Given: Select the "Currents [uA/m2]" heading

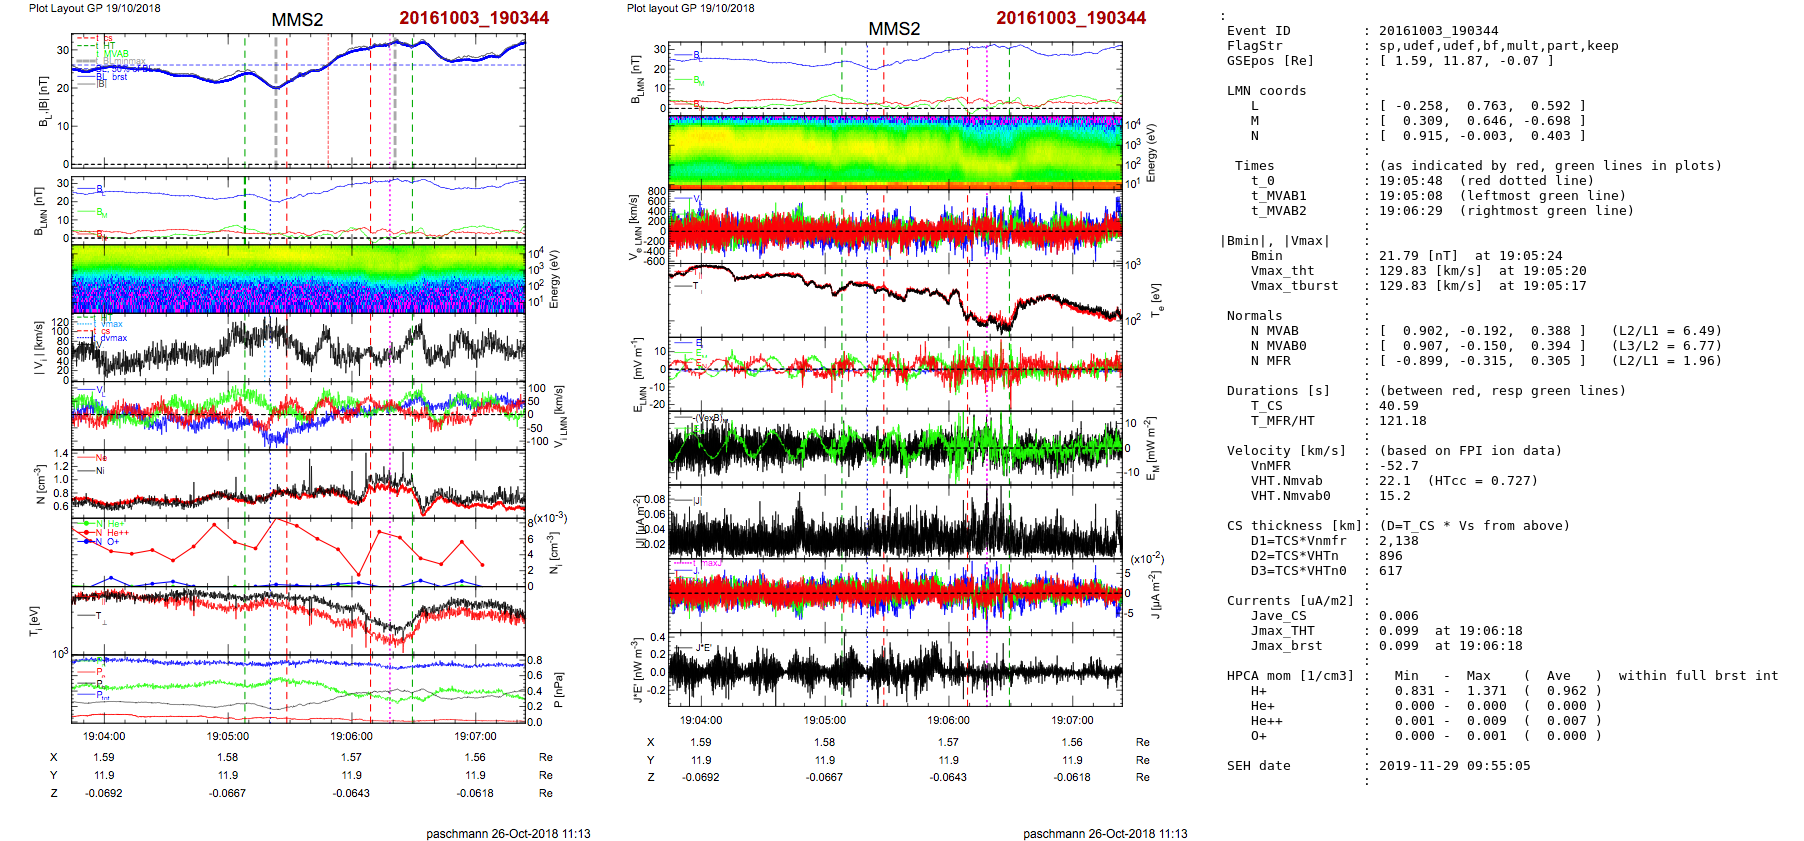Looking at the screenshot, I should click(x=1290, y=601).
